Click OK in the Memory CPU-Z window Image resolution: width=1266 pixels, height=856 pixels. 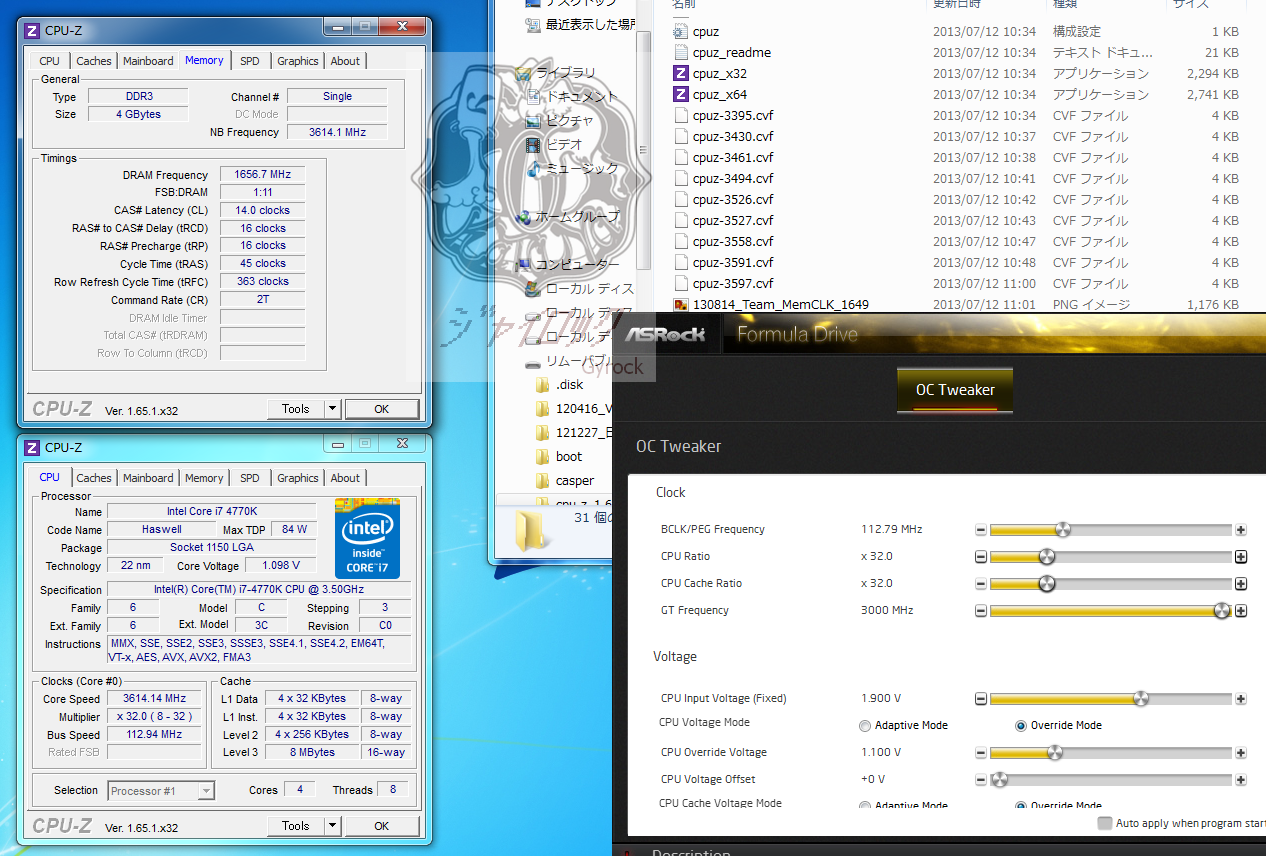click(381, 409)
